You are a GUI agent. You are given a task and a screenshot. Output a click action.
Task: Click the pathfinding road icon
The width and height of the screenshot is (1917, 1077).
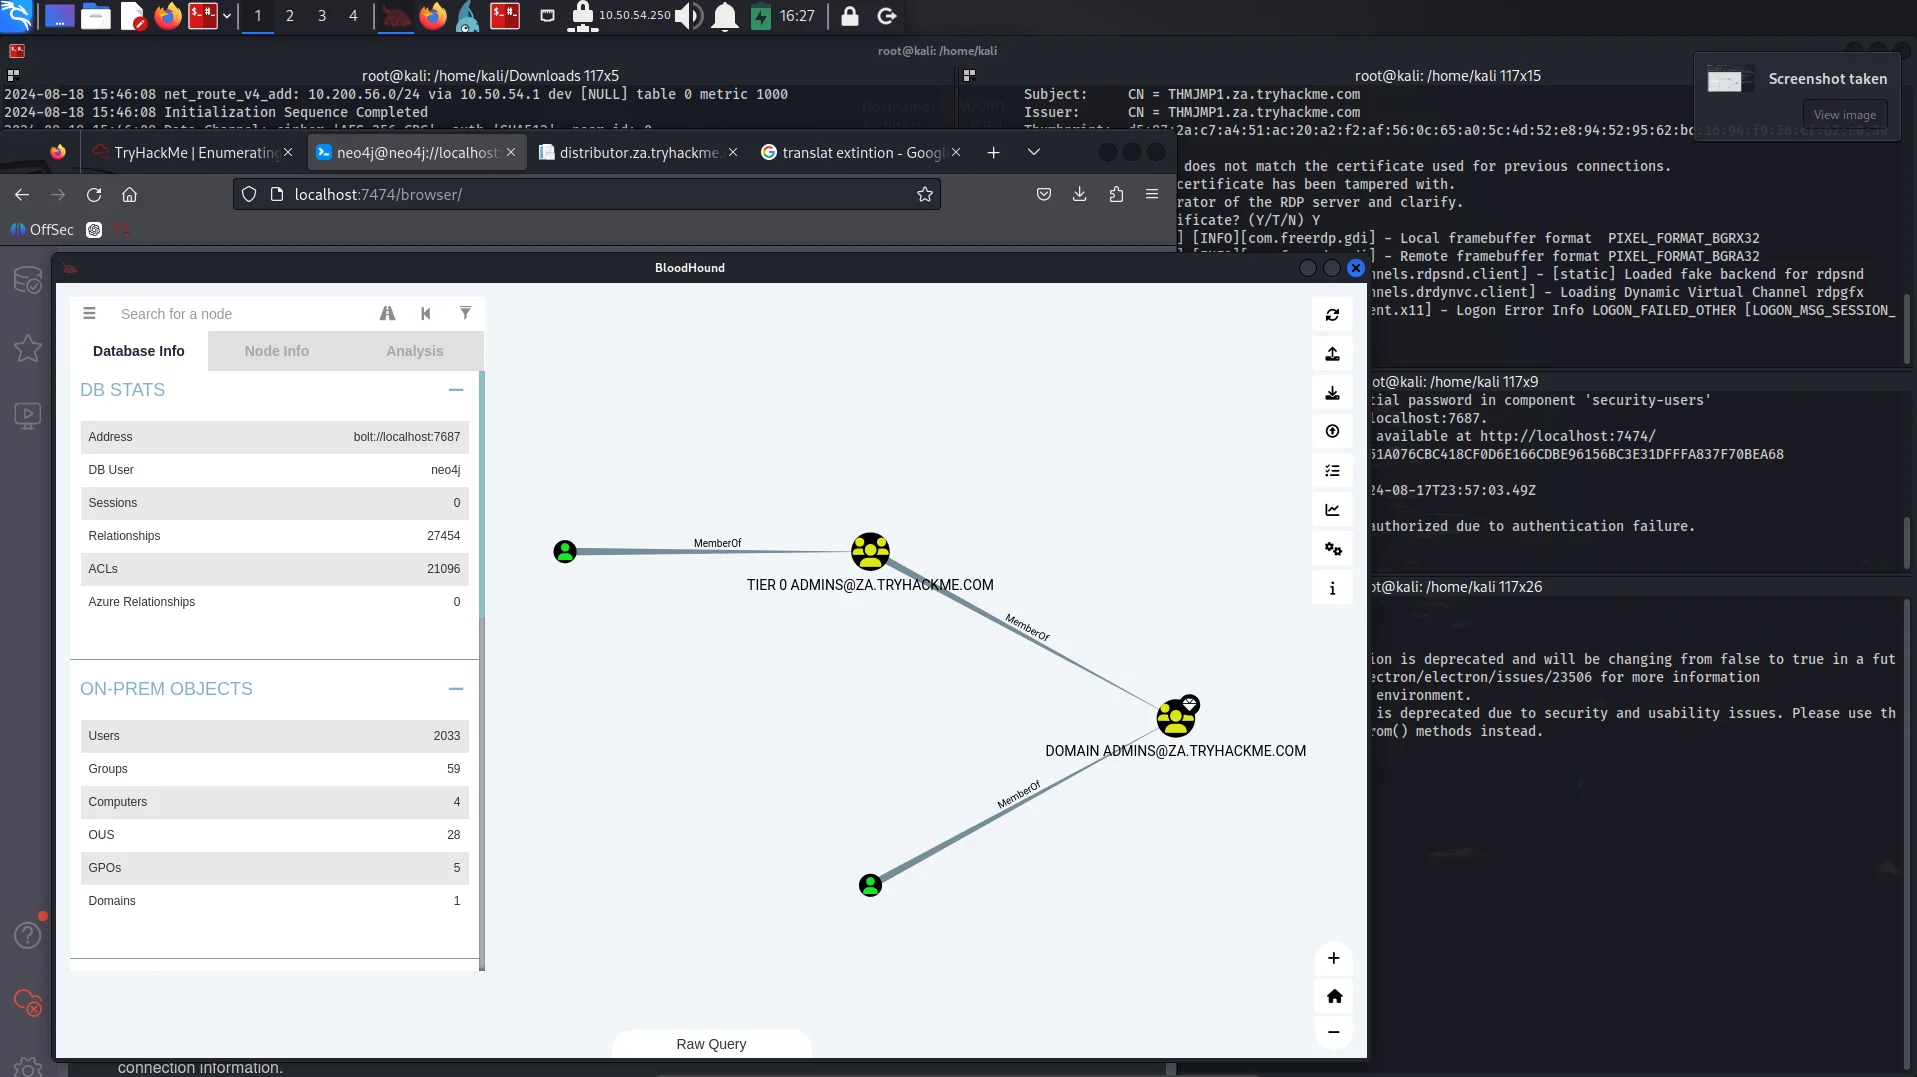[387, 313]
